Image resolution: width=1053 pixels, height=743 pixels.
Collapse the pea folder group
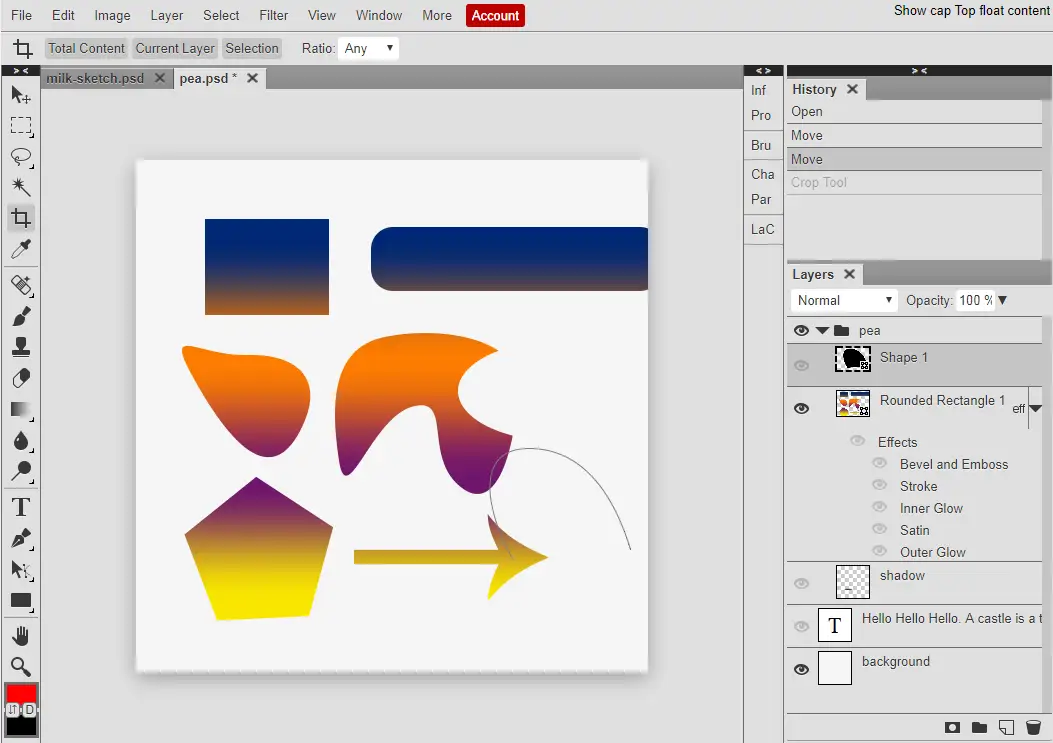(x=822, y=331)
